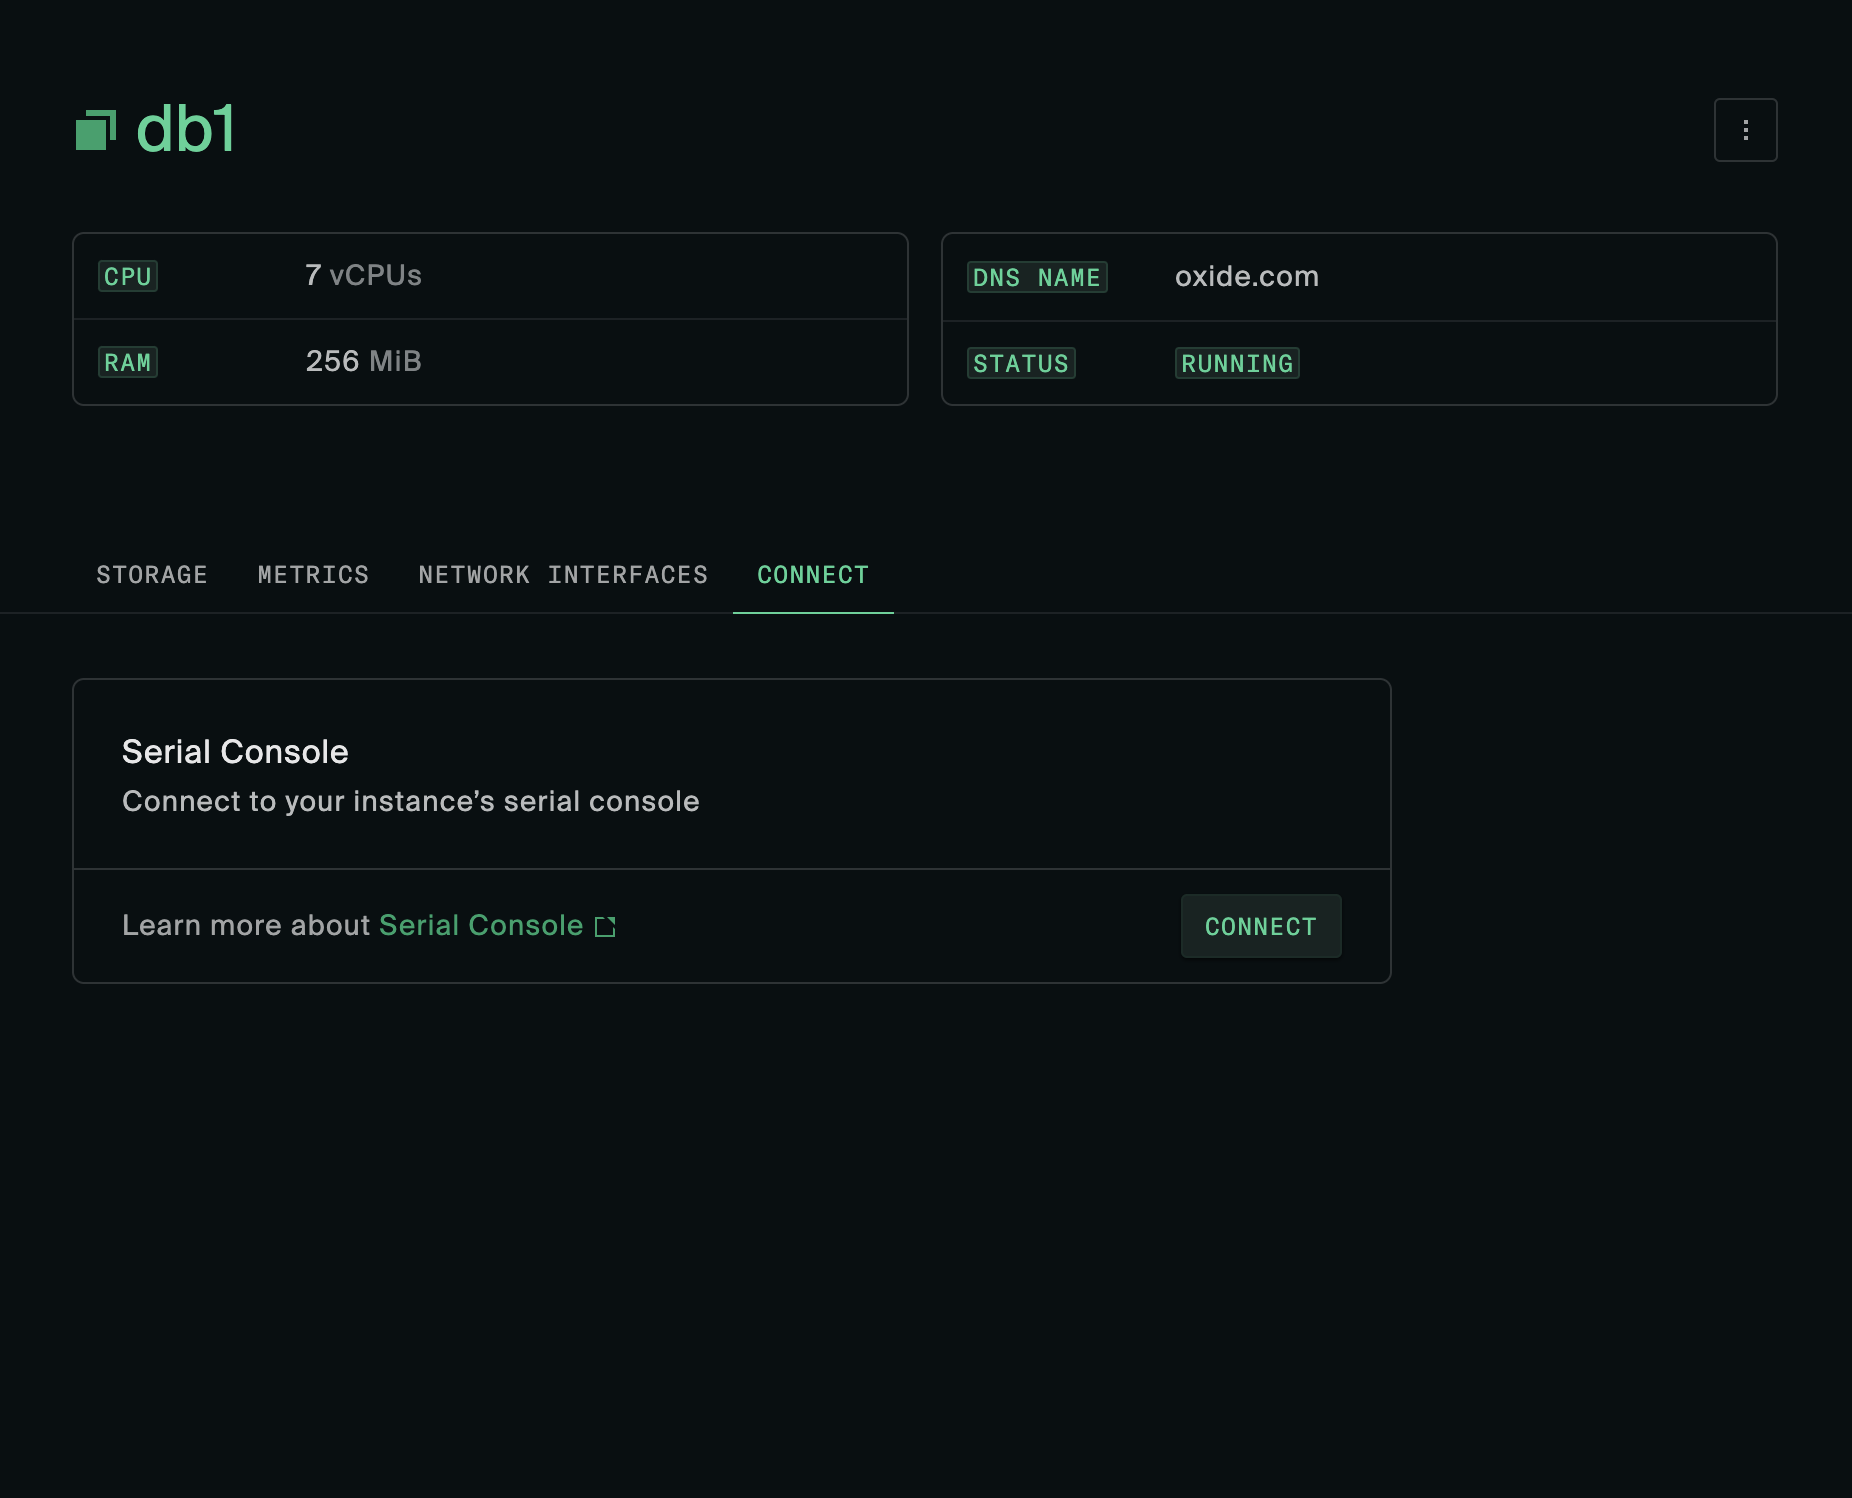Select the Connect tab
The image size is (1852, 1498).
tap(813, 575)
